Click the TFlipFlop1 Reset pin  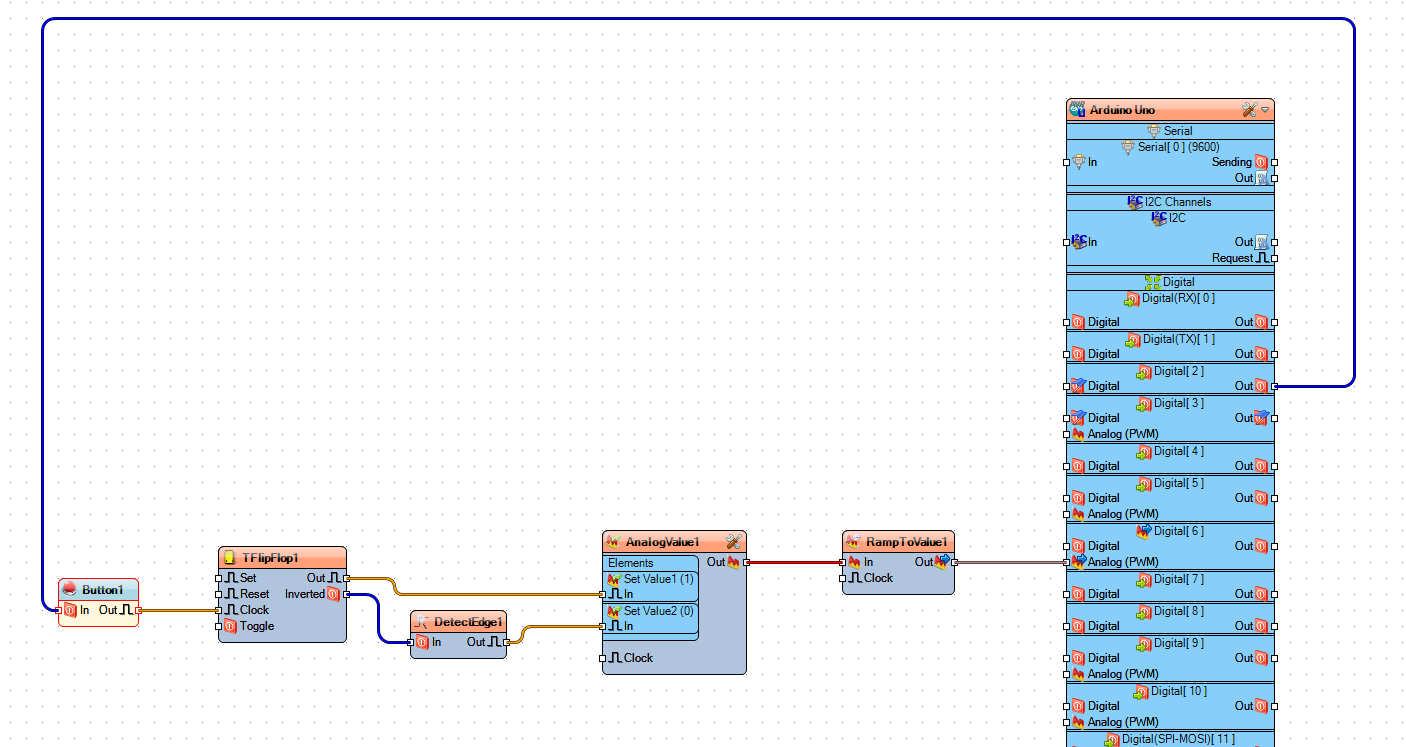(x=219, y=594)
